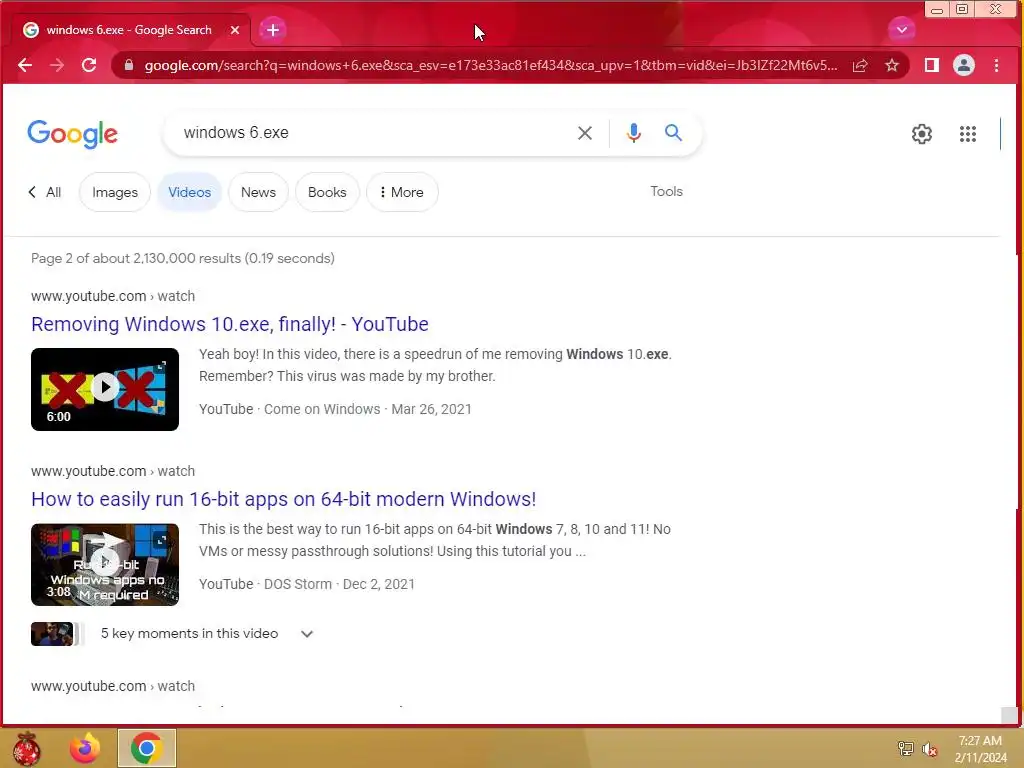Screen dimensions: 1024x768
Task: Go to the Google homepage via logo
Action: (x=72, y=134)
